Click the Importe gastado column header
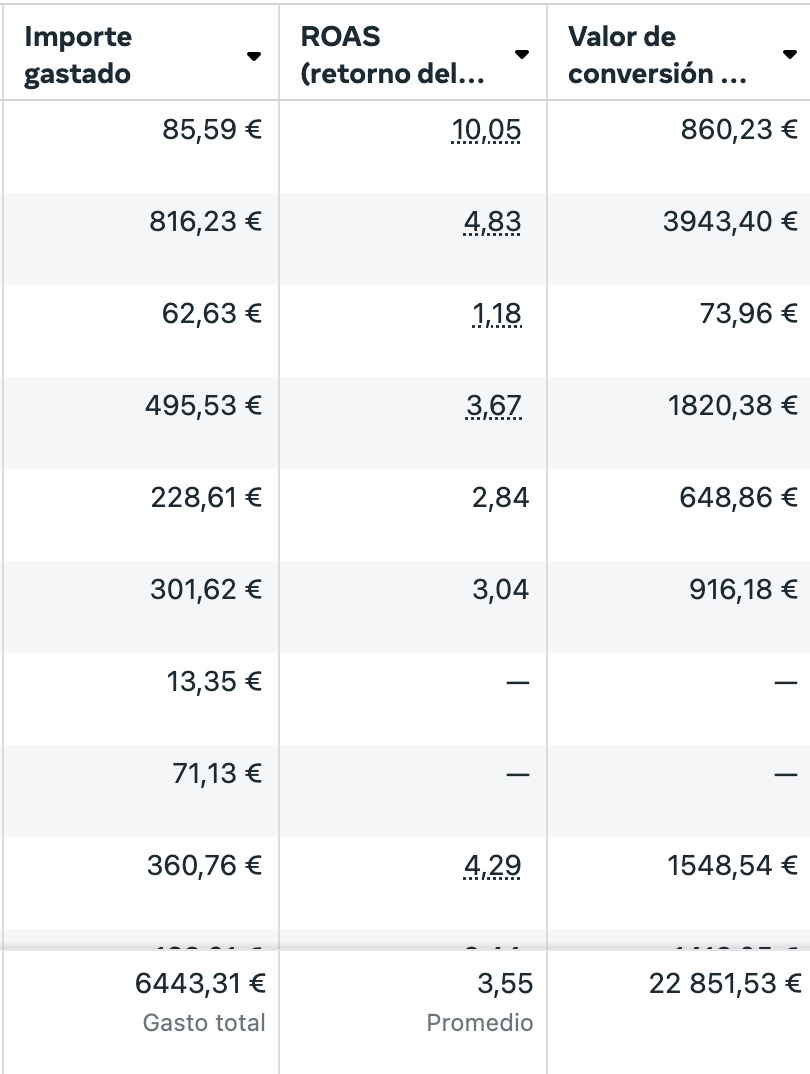This screenshot has width=810, height=1074. tap(78, 55)
